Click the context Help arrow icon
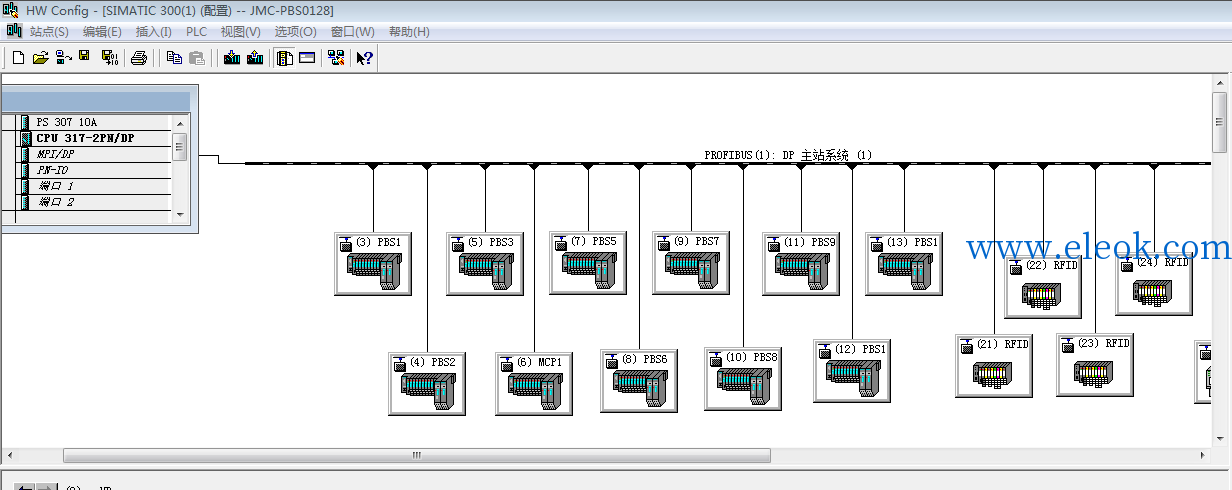This screenshot has height=490, width=1232. (365, 58)
